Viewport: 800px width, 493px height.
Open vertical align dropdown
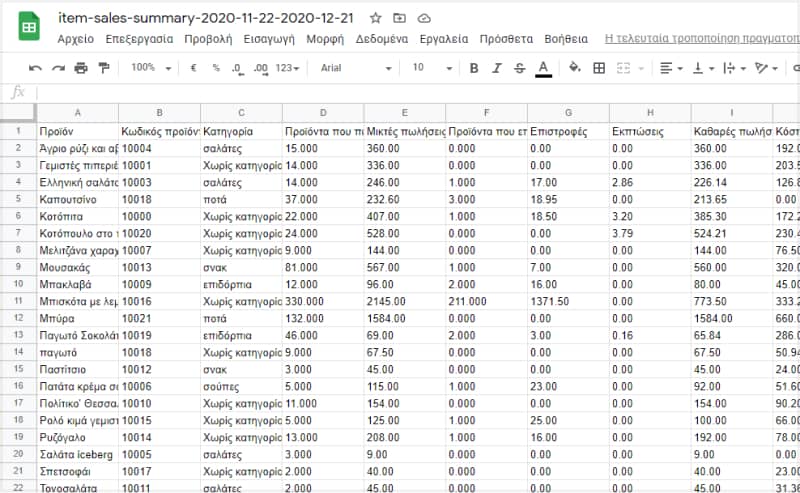tap(703, 68)
